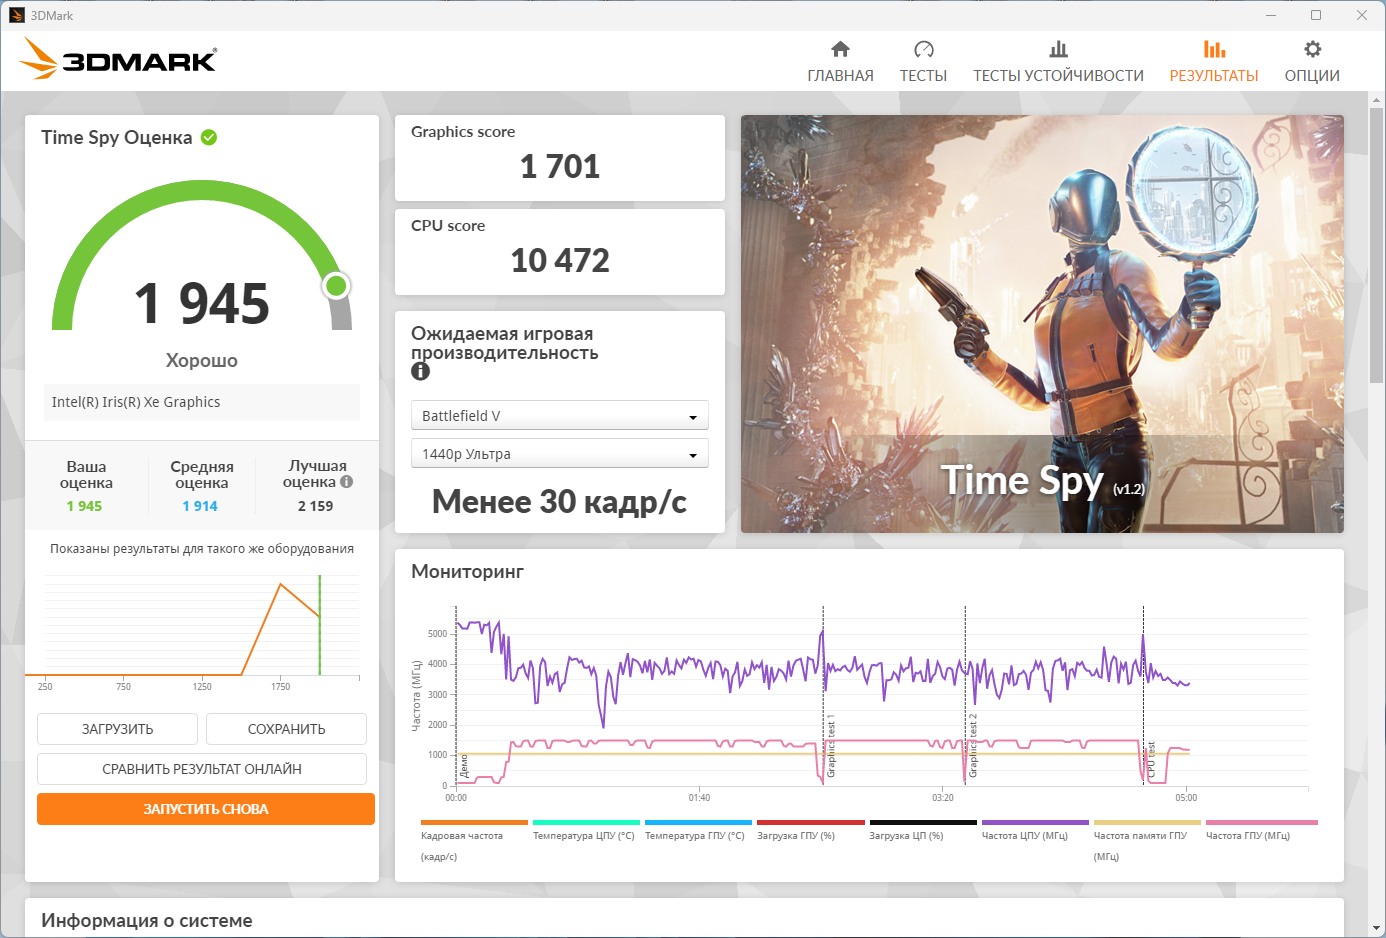Click the CPU score value 10 472
The width and height of the screenshot is (1386, 938).
pos(560,261)
